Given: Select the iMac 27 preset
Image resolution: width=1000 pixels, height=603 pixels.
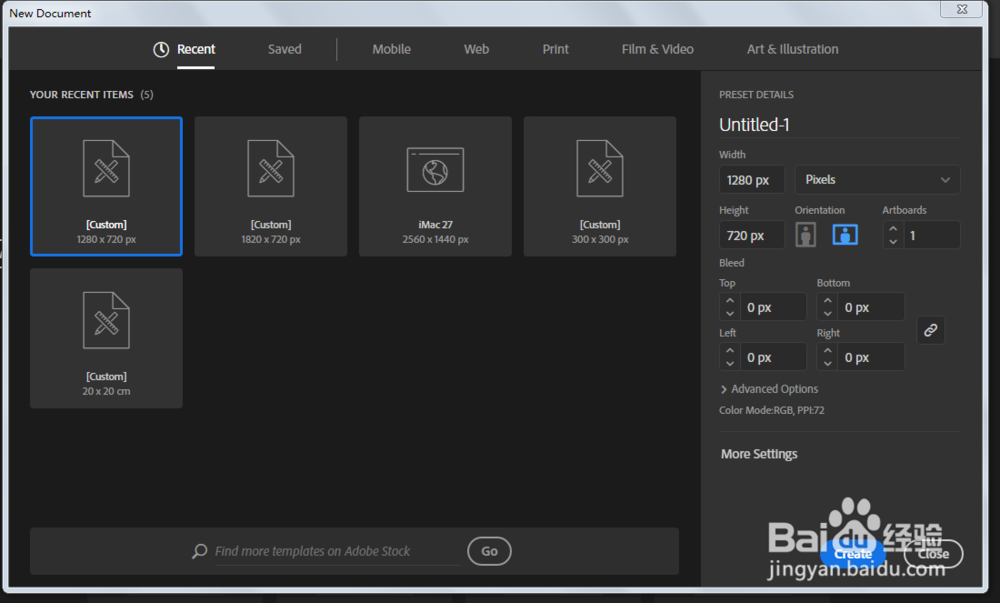Looking at the screenshot, I should click(436, 186).
